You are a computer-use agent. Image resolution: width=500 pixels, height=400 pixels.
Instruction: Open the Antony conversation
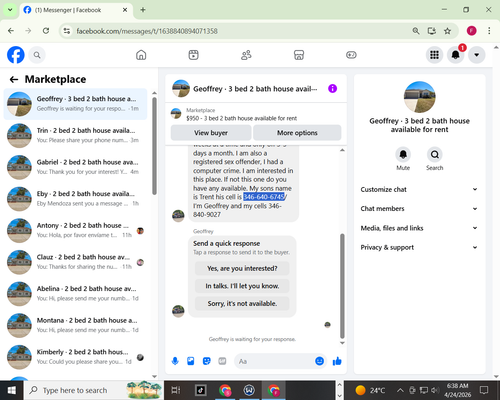click(x=76, y=230)
